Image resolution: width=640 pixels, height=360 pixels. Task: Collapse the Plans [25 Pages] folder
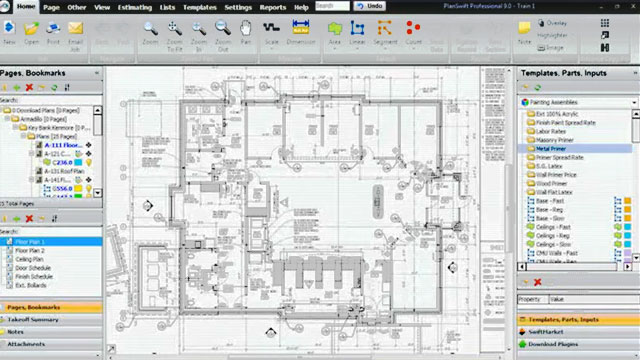[23, 136]
